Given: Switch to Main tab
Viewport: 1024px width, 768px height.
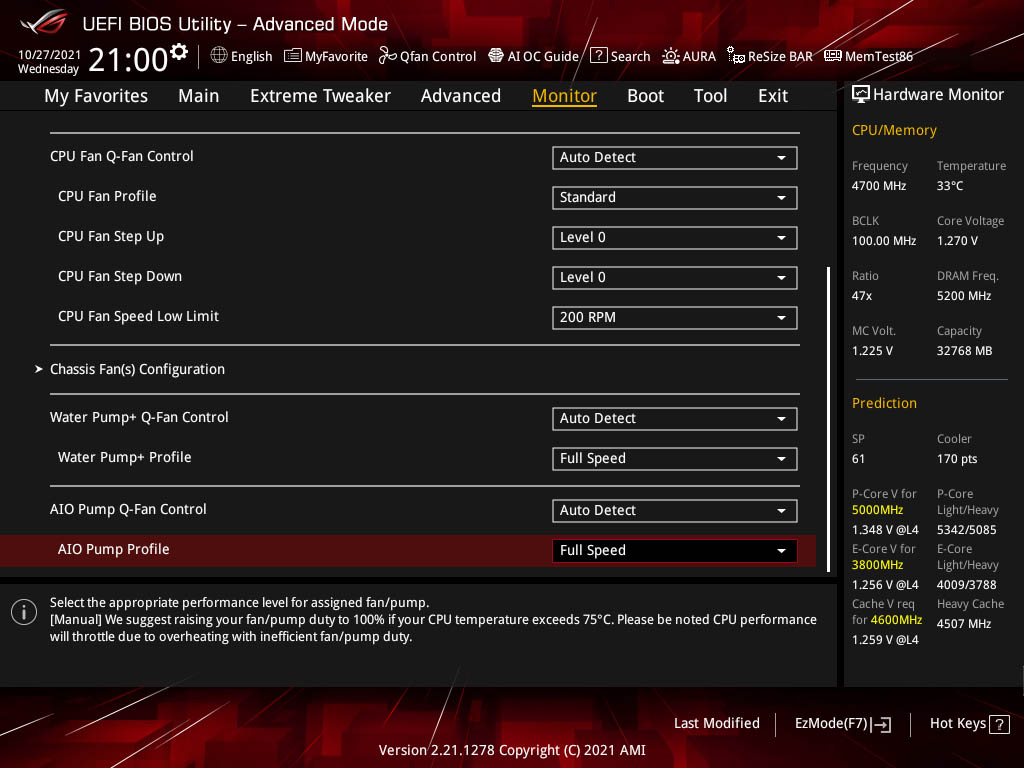Looking at the screenshot, I should (199, 96).
